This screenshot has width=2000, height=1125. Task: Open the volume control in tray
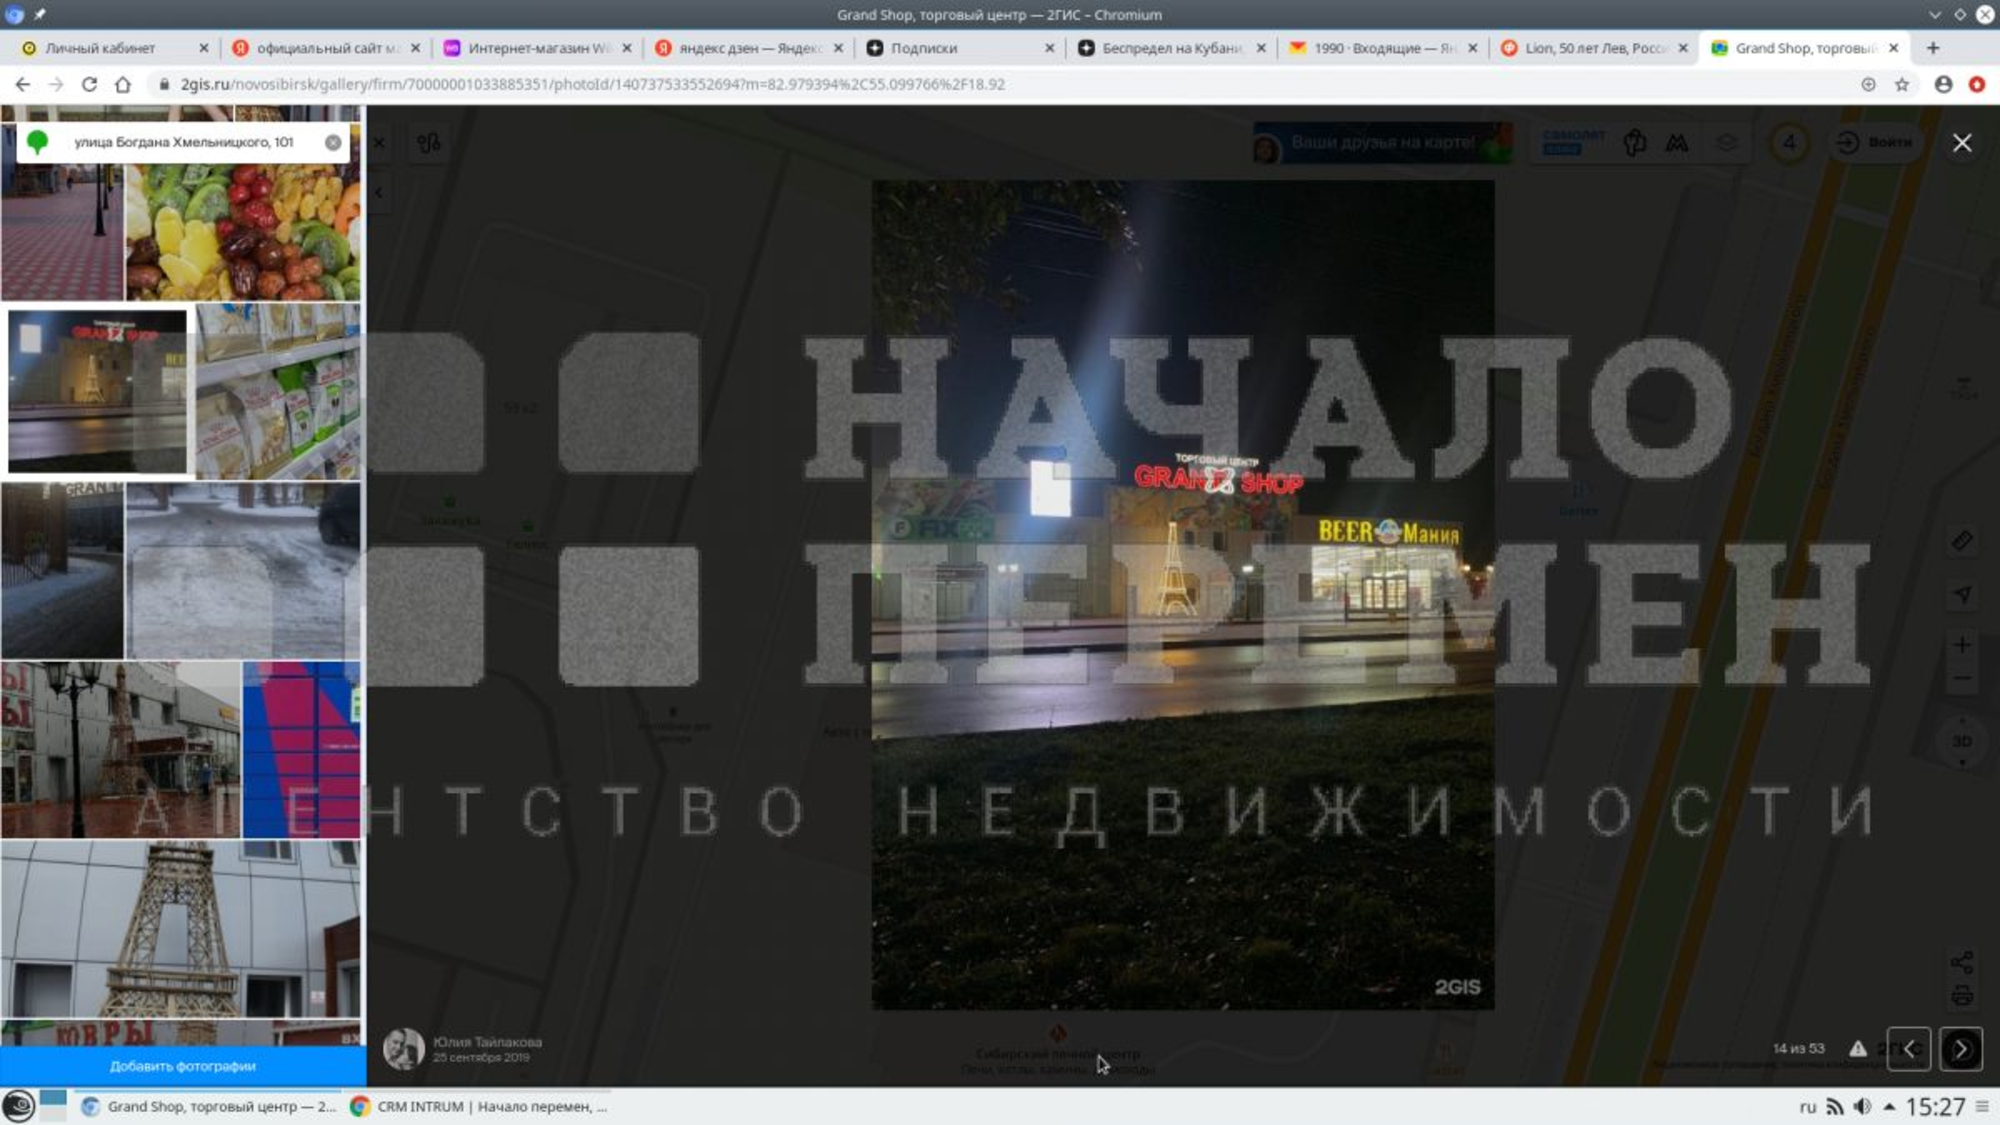[x=1862, y=1106]
